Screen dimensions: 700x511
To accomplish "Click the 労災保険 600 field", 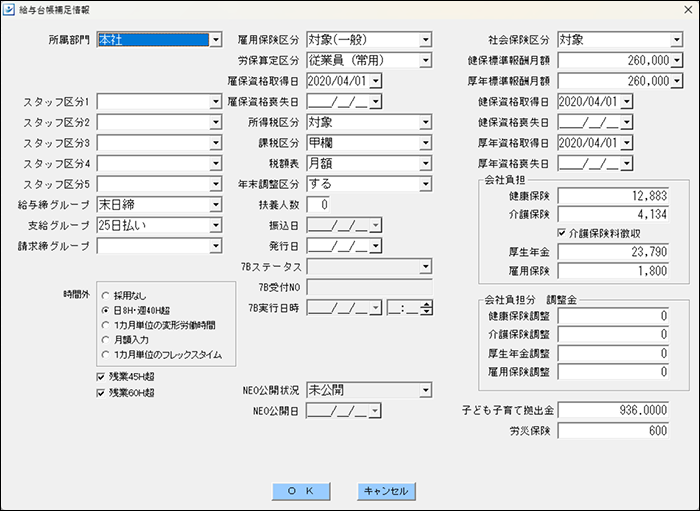I will [x=613, y=430].
